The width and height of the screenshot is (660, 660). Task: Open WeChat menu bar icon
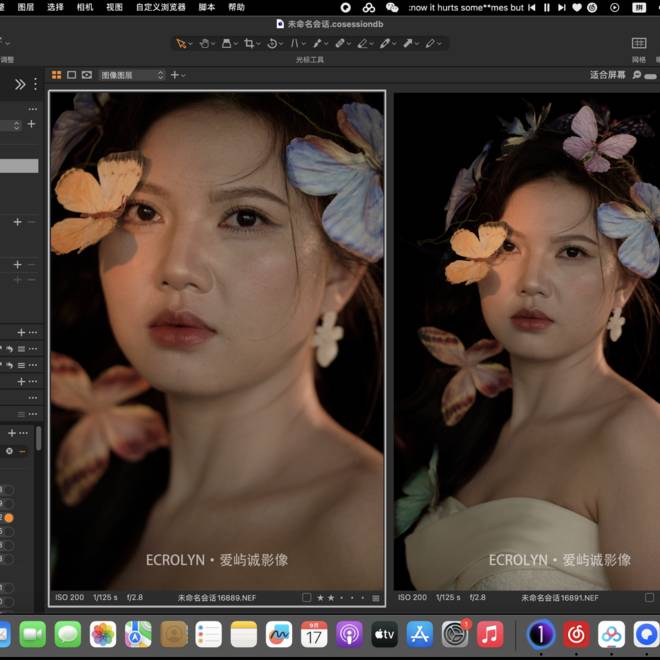point(392,7)
